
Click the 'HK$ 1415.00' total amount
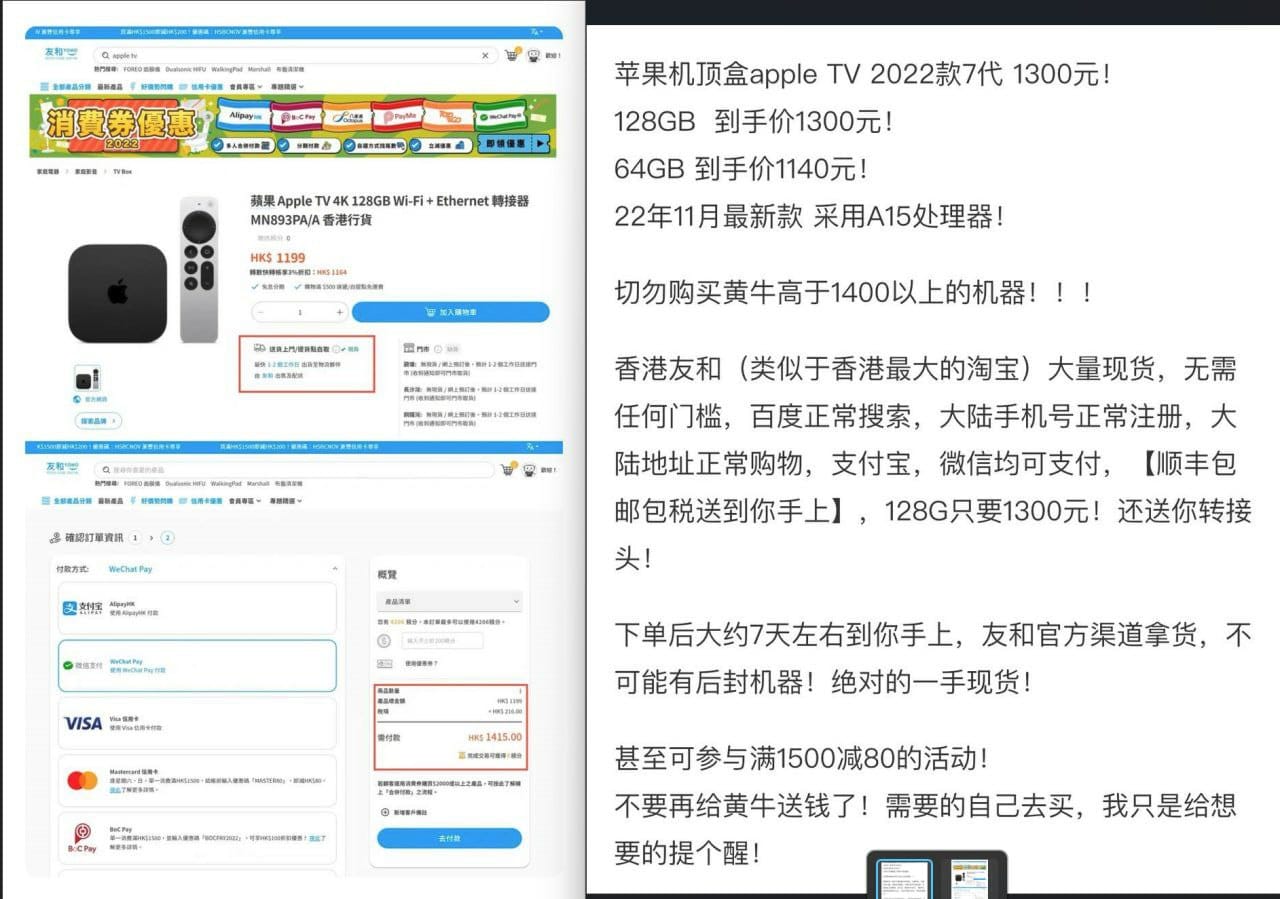tap(495, 737)
